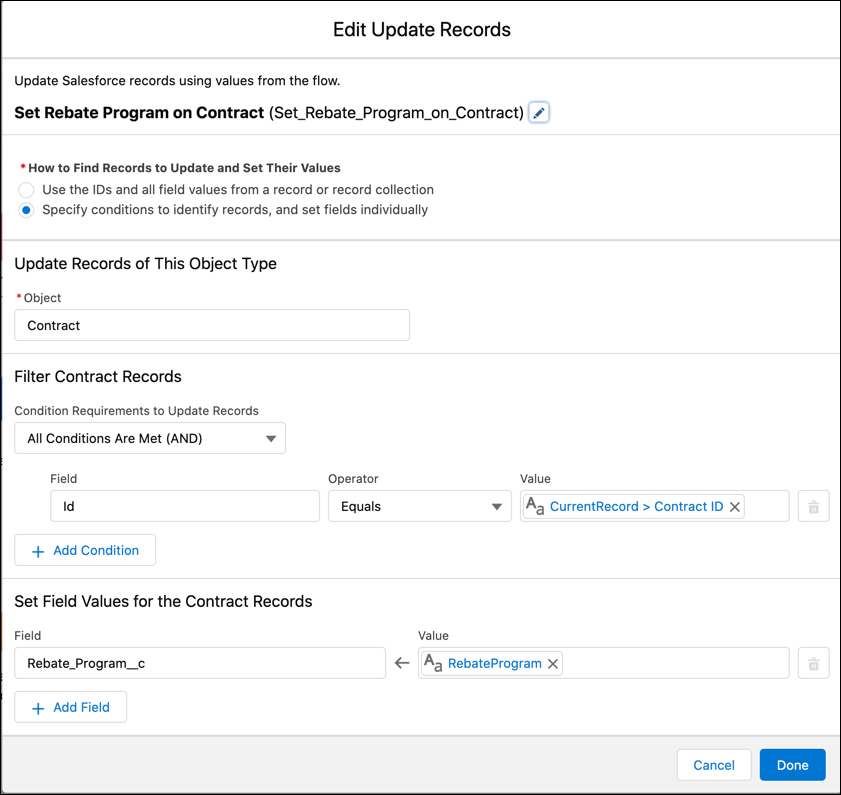The image size is (841, 795).
Task: Click the pencil icon to edit element label
Action: 538,113
